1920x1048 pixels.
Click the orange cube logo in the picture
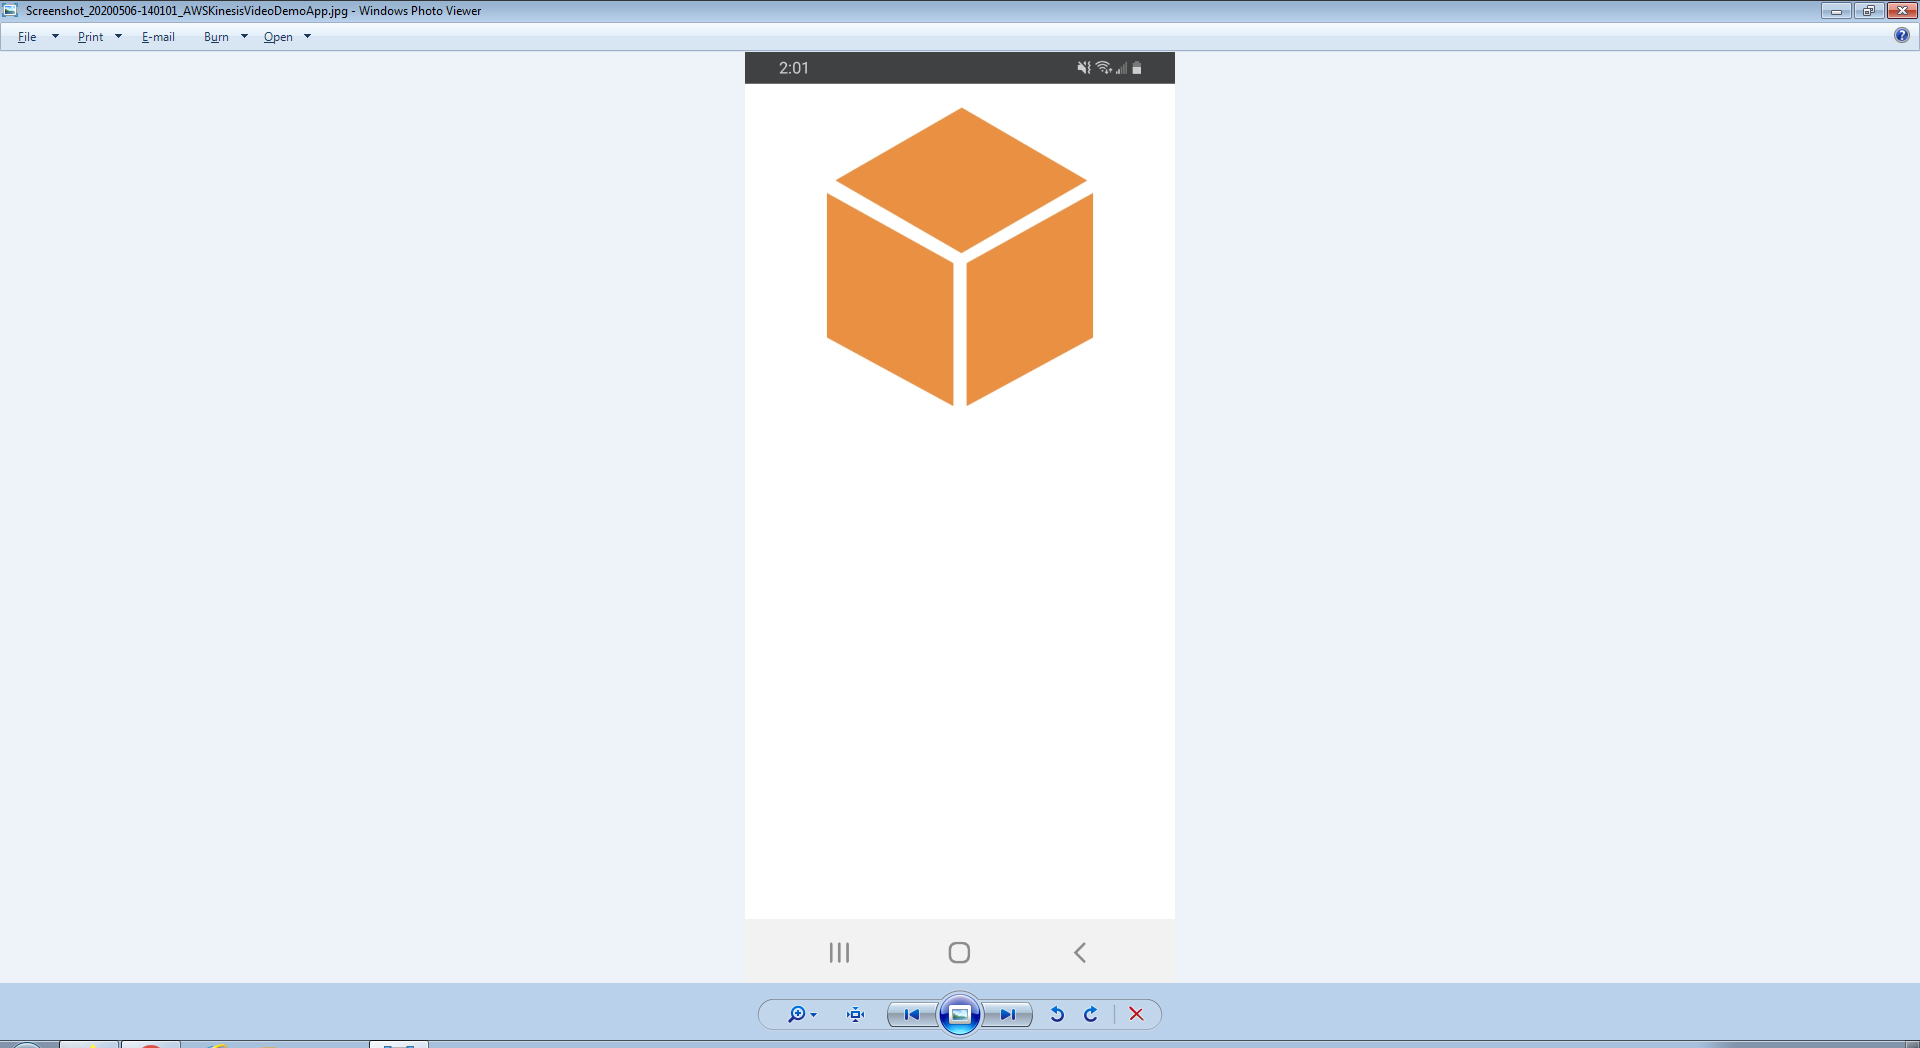(960, 257)
